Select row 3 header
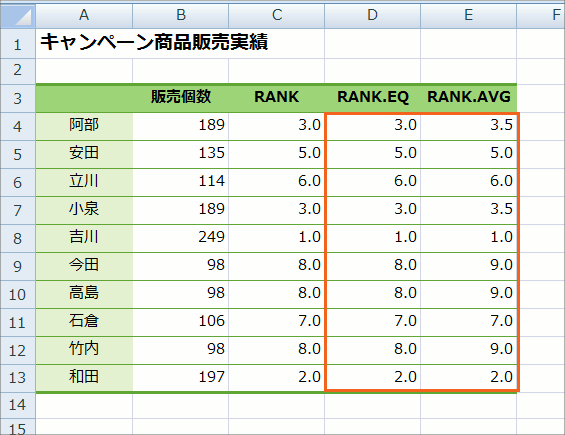The width and height of the screenshot is (565, 435). click(x=18, y=98)
